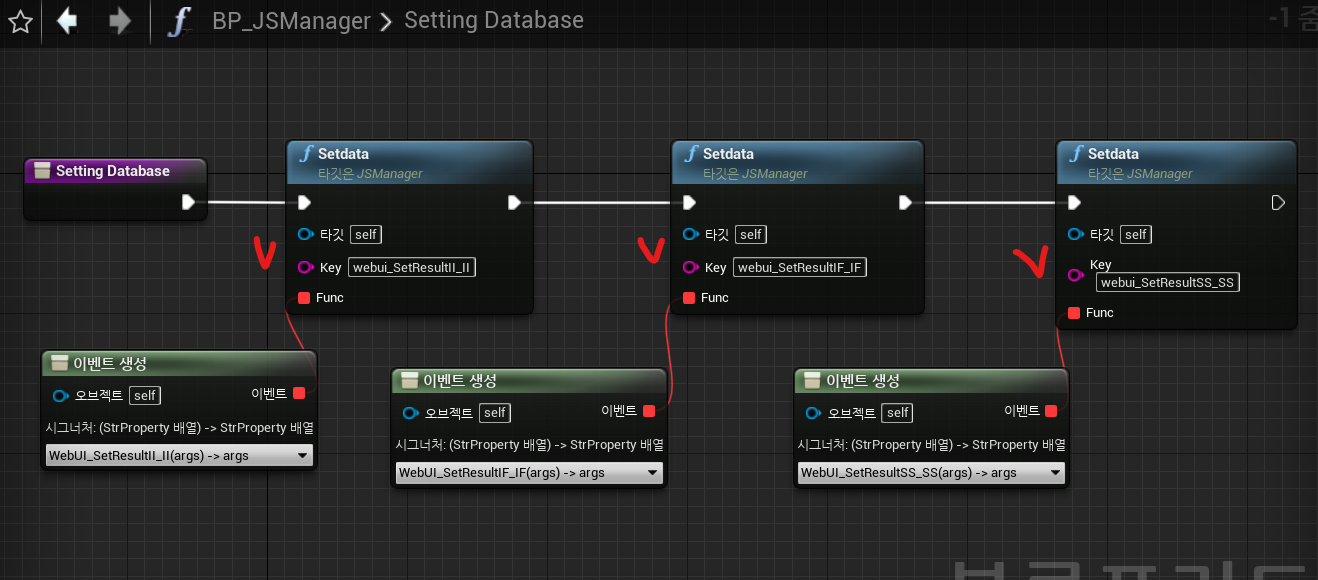1318x580 pixels.
Task: Click object pin on the middle event node
Action: pos(410,413)
